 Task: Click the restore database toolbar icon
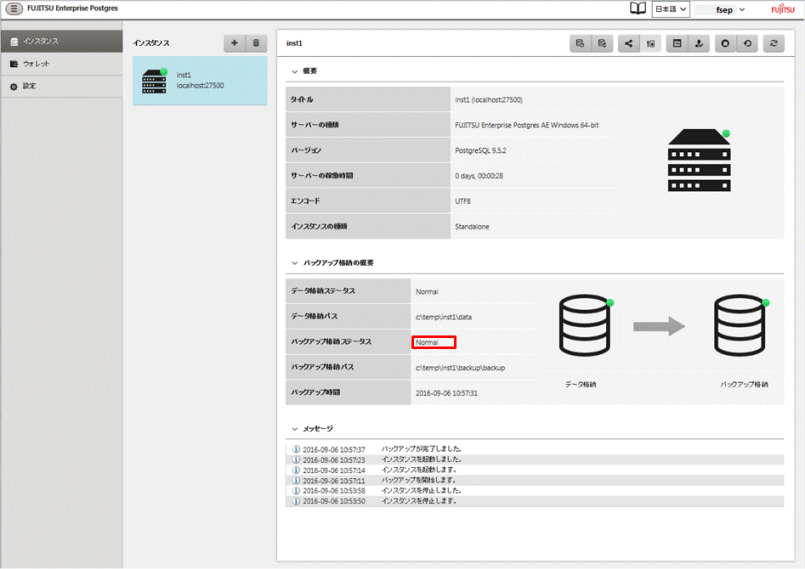click(602, 44)
